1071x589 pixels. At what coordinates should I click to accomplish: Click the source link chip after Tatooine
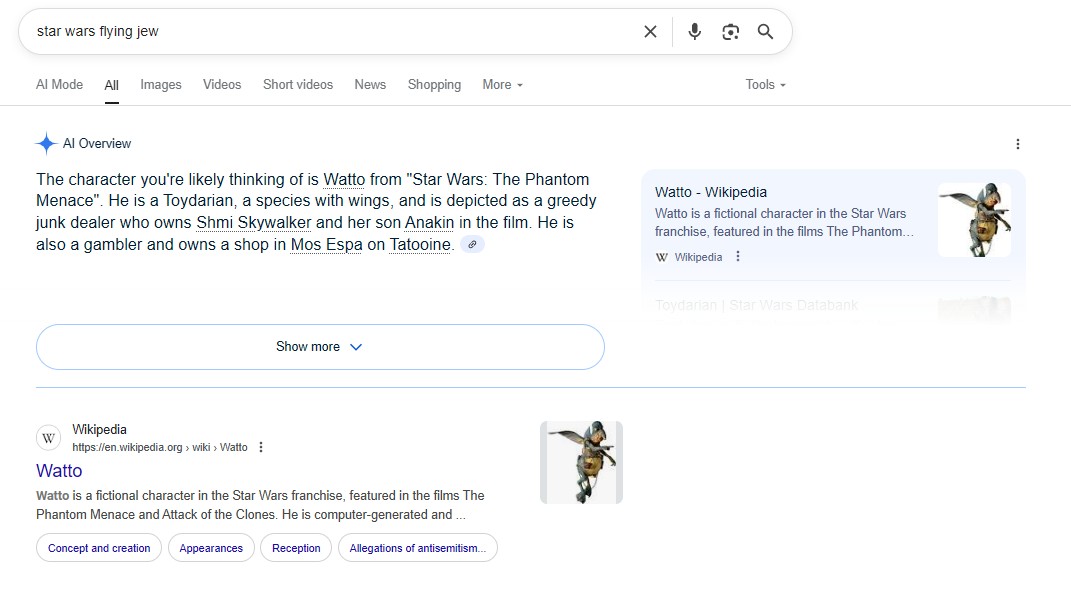[x=472, y=244]
